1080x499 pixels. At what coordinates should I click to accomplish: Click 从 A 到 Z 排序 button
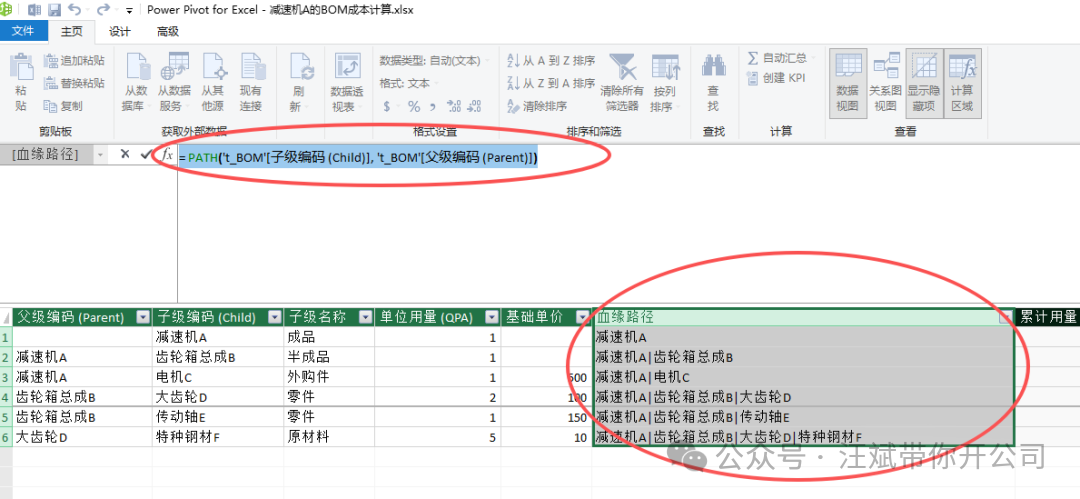tap(552, 60)
